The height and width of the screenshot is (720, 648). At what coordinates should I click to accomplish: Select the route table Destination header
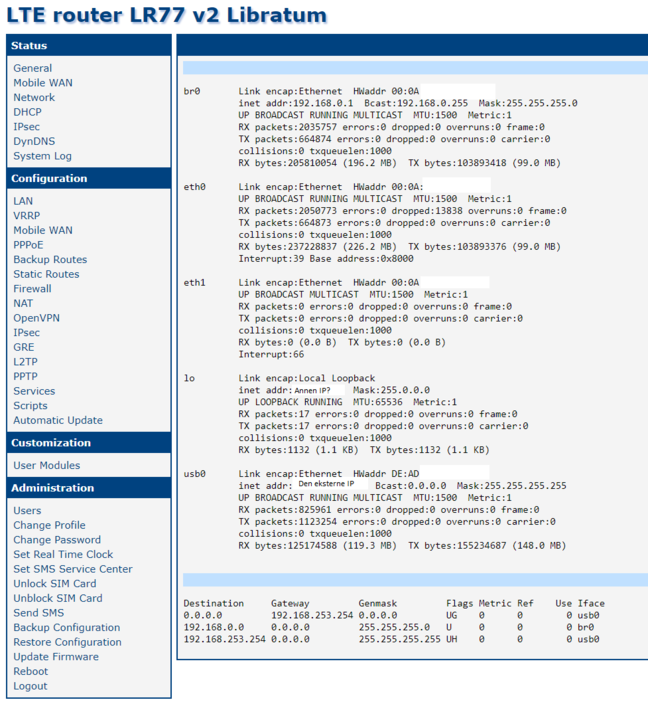[214, 603]
